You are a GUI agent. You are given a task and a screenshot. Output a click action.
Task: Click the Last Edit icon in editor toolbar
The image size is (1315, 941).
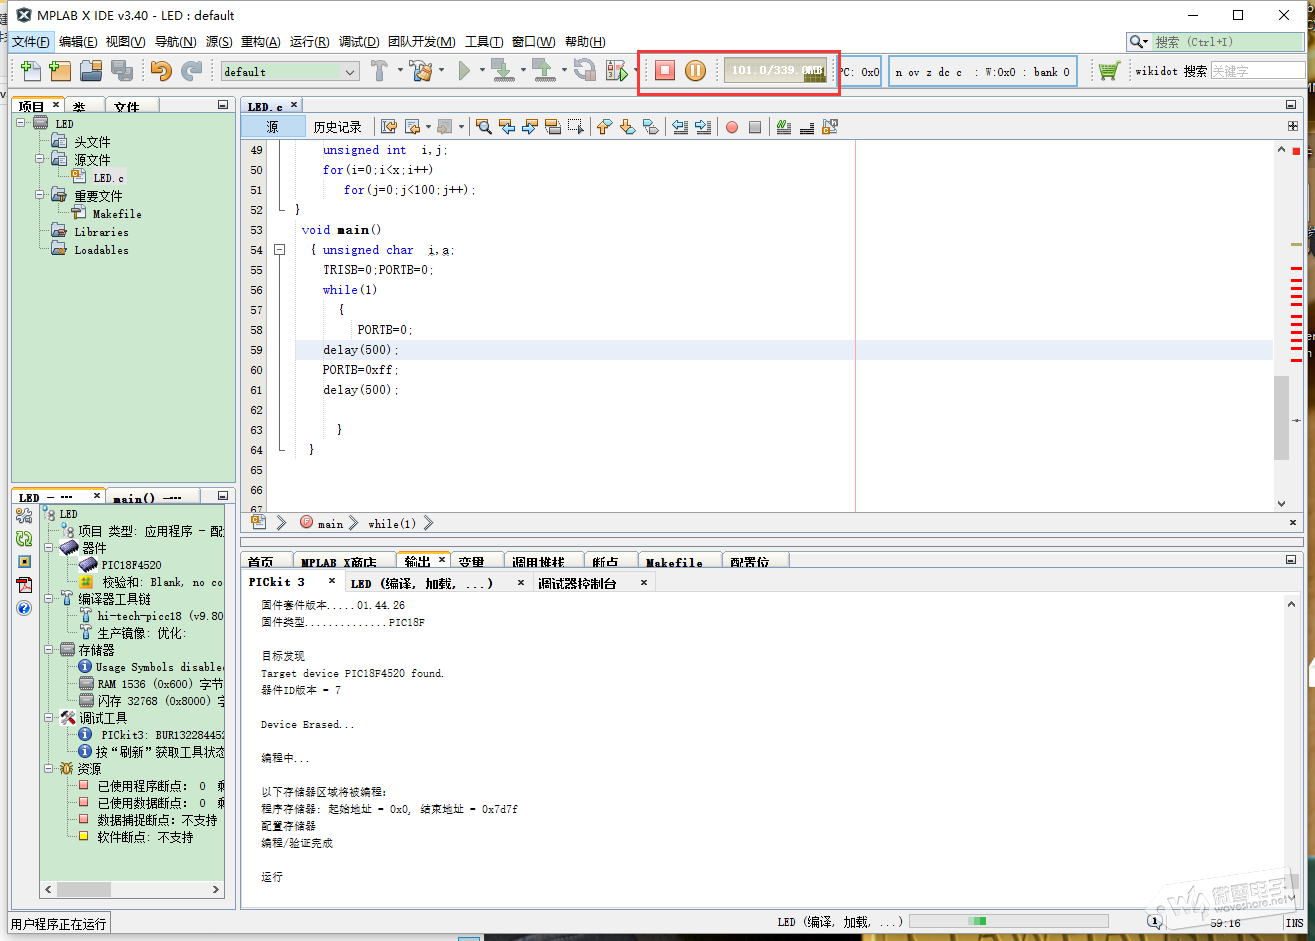pyautogui.click(x=389, y=127)
